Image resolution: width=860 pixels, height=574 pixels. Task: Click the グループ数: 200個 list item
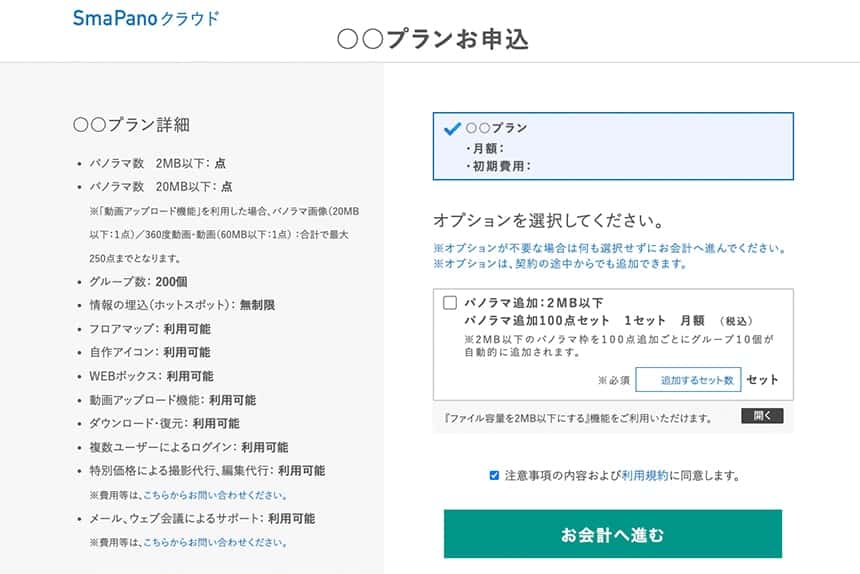[138, 281]
